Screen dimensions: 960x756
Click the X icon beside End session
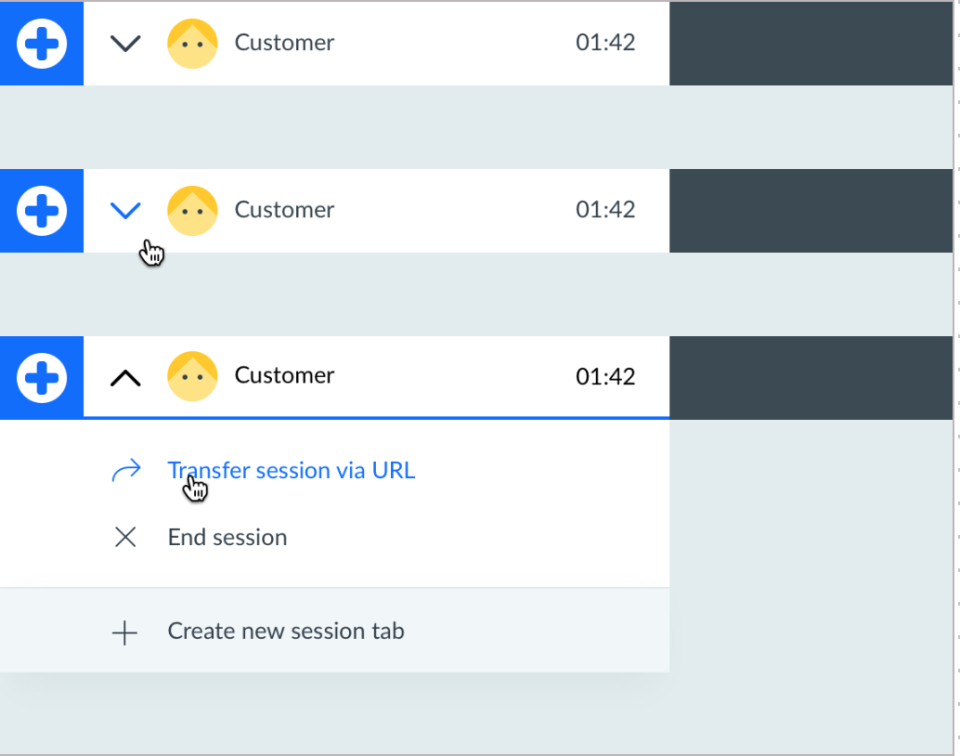(x=125, y=538)
